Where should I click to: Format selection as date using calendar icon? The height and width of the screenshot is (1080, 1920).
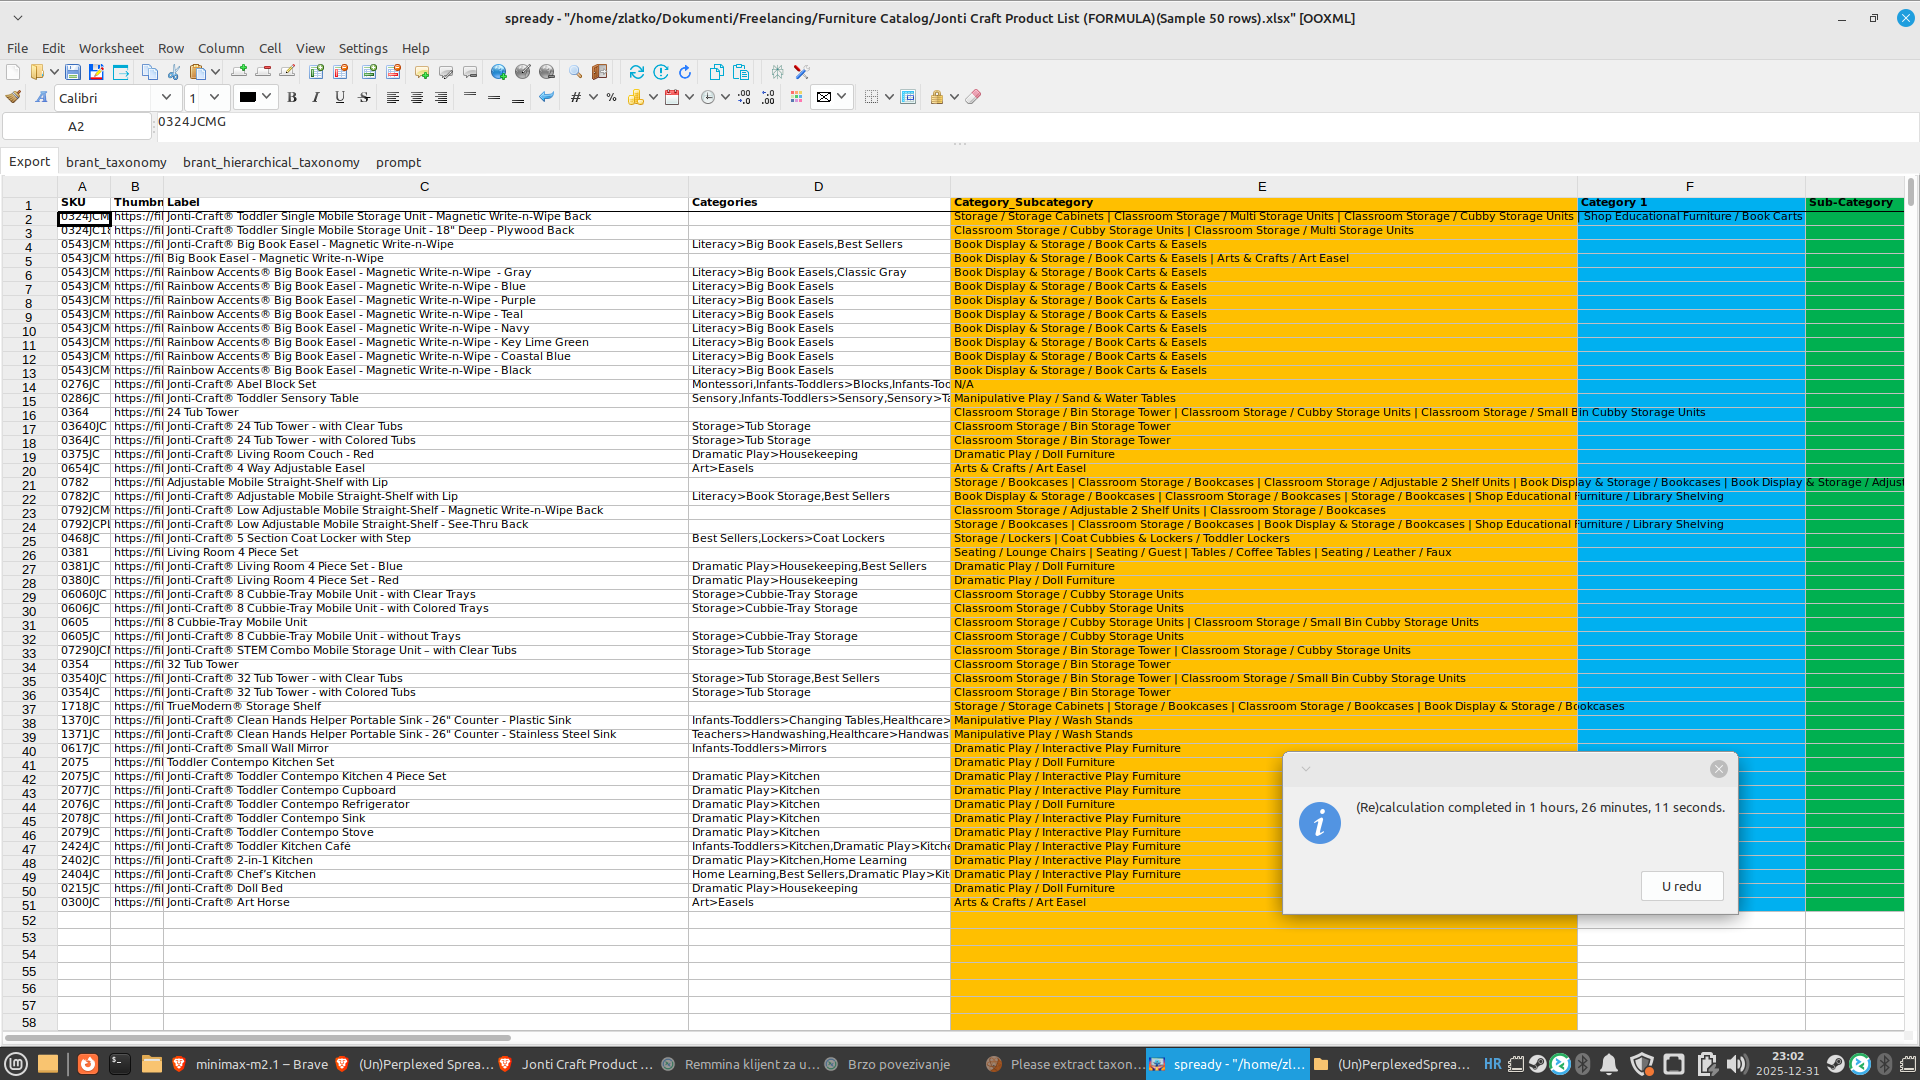coord(672,97)
